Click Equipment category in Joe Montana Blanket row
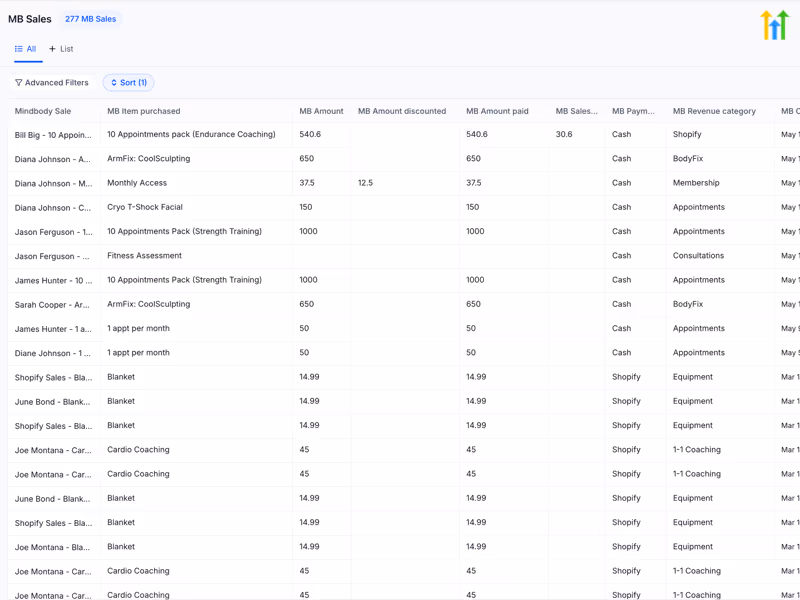 coord(692,546)
